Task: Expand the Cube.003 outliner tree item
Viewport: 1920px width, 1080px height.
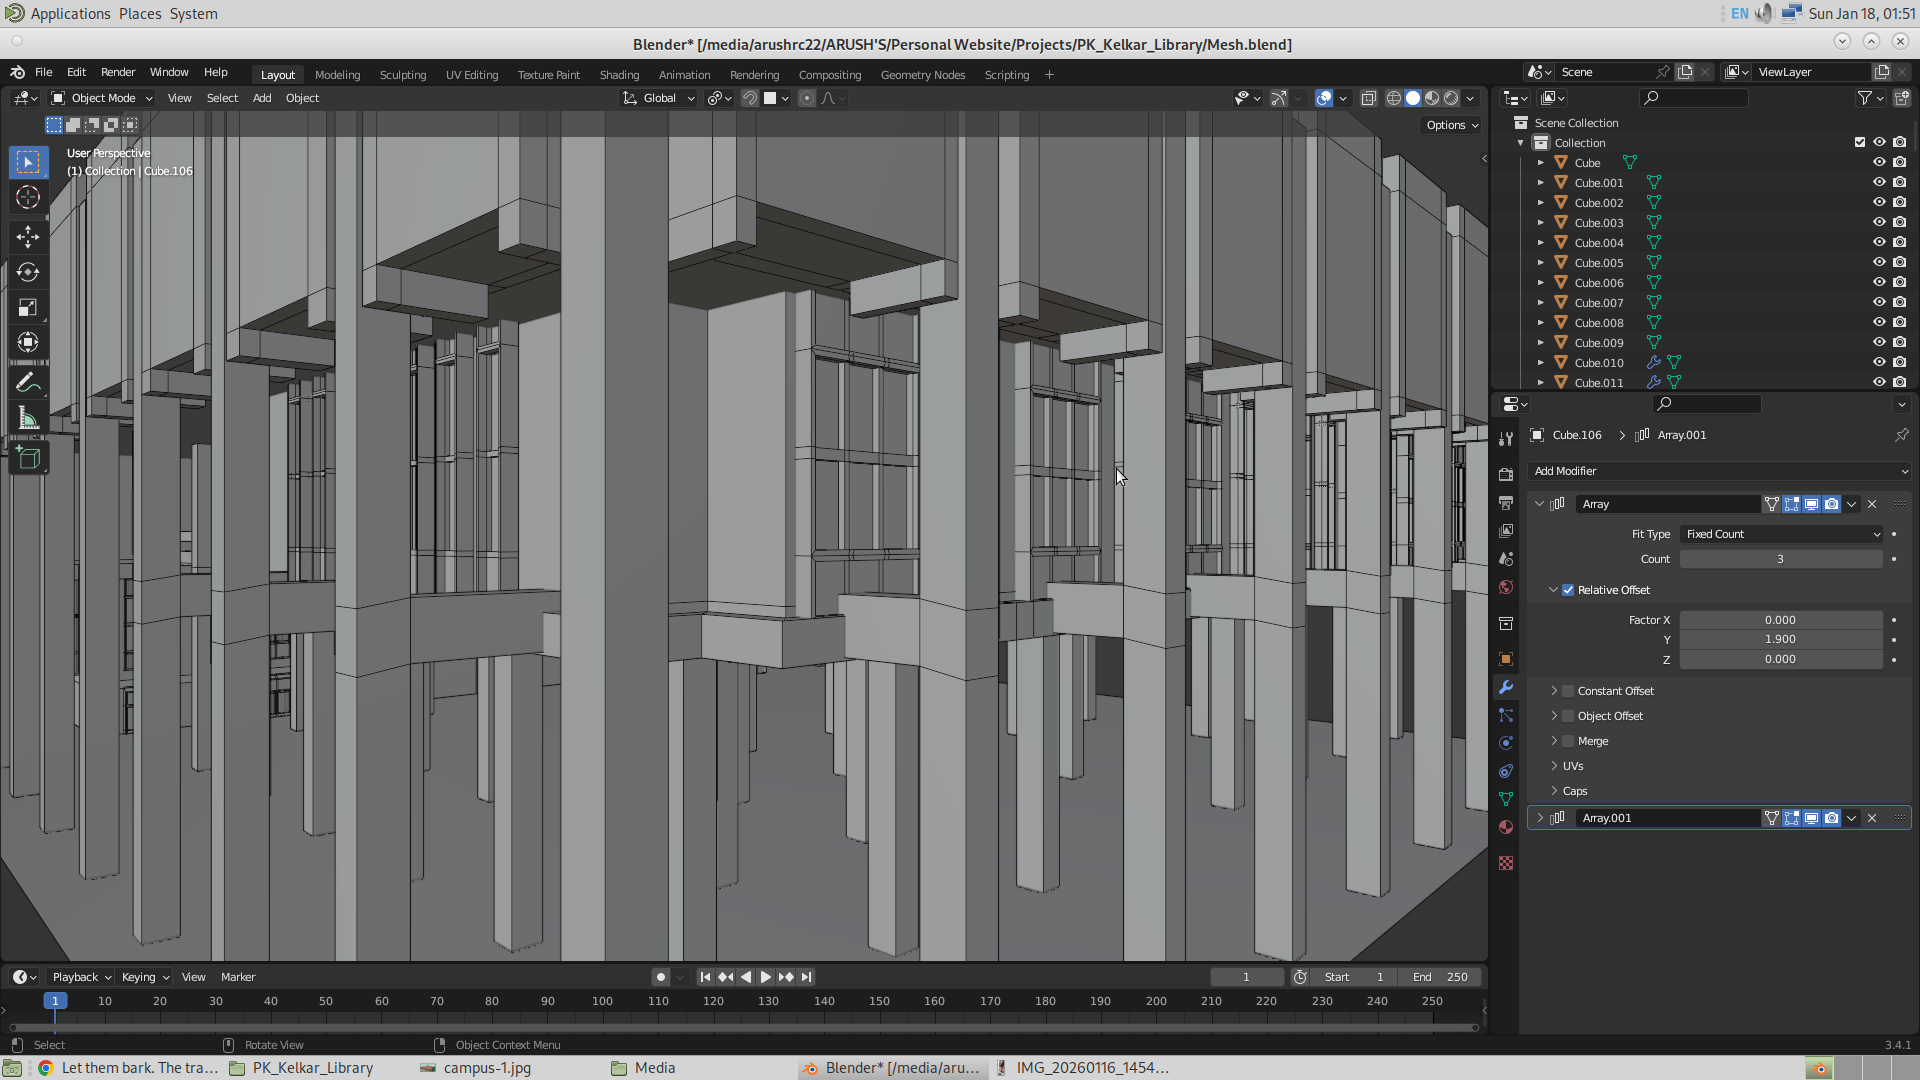Action: 1541,223
